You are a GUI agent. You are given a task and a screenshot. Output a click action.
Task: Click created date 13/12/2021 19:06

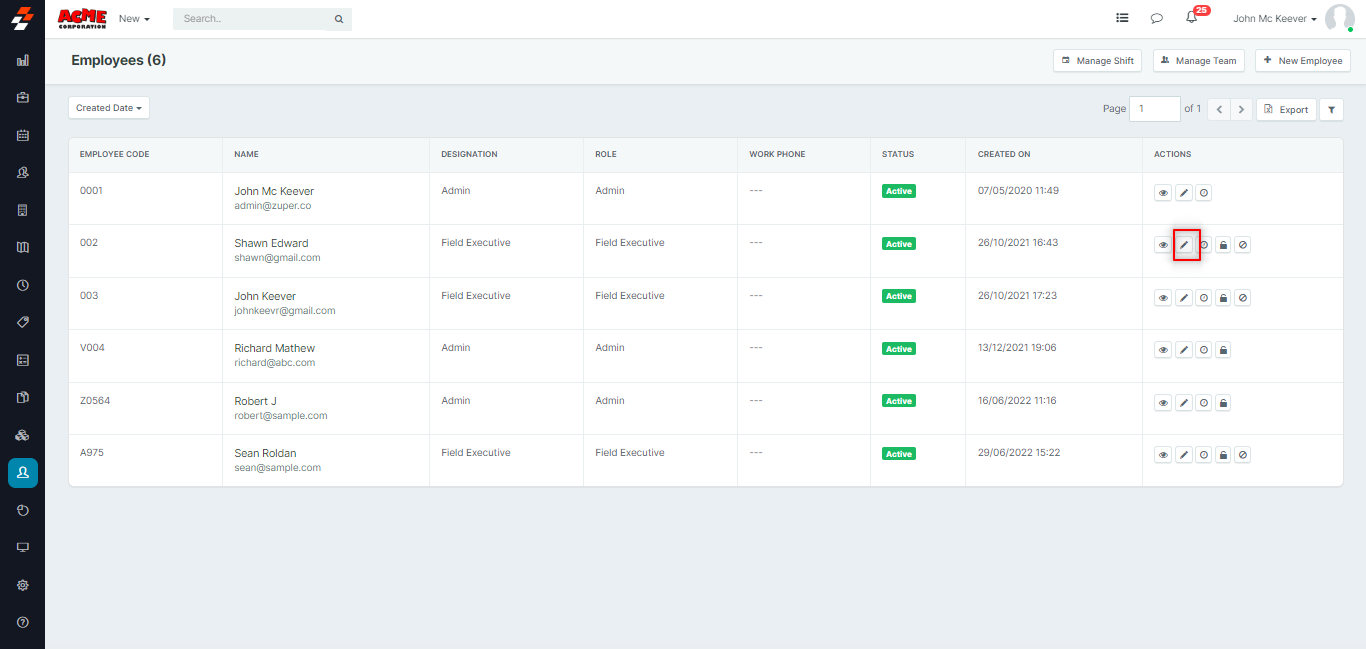tap(1017, 348)
